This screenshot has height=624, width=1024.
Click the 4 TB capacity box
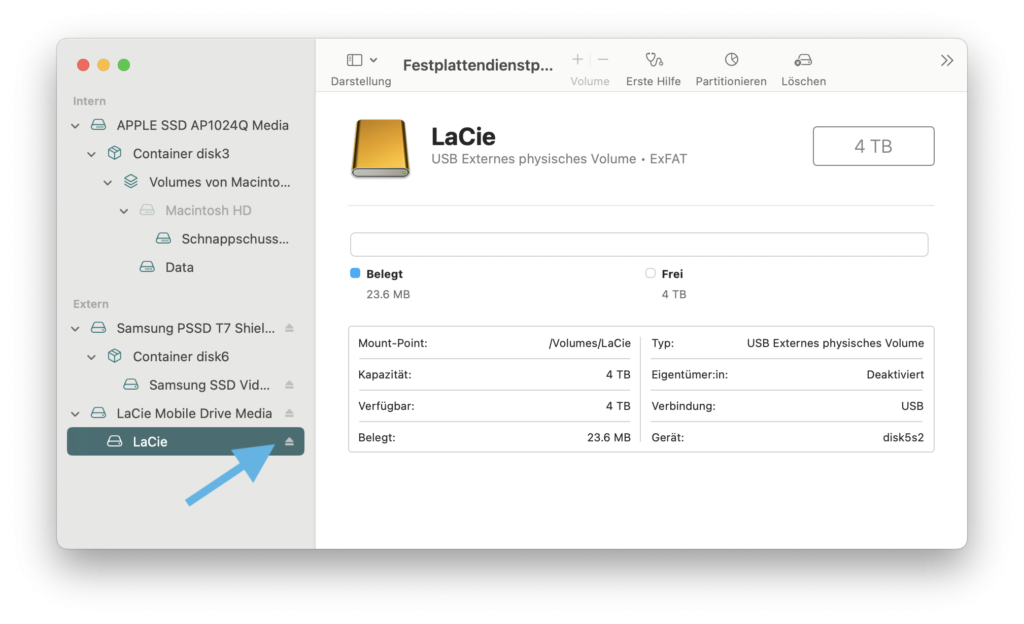873,146
